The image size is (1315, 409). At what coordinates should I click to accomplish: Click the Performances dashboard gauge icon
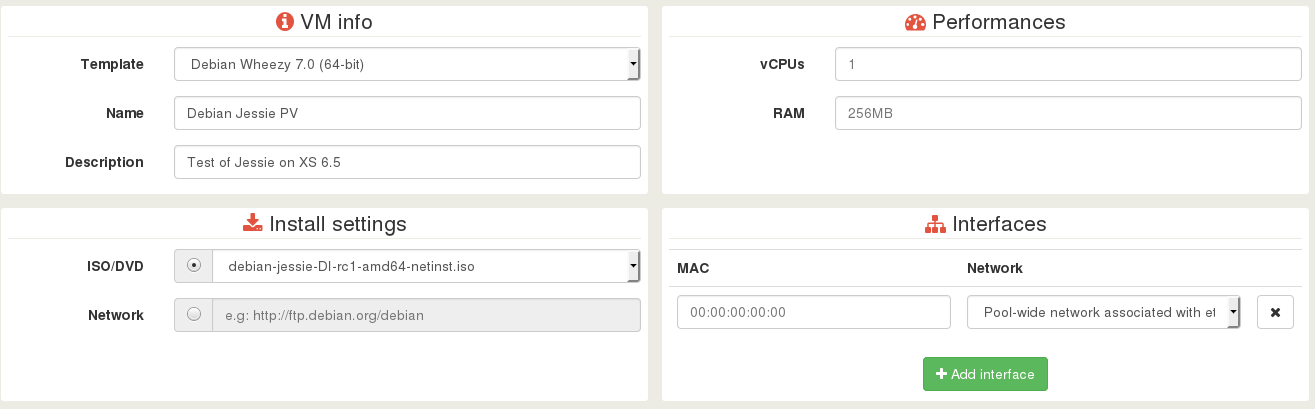915,22
